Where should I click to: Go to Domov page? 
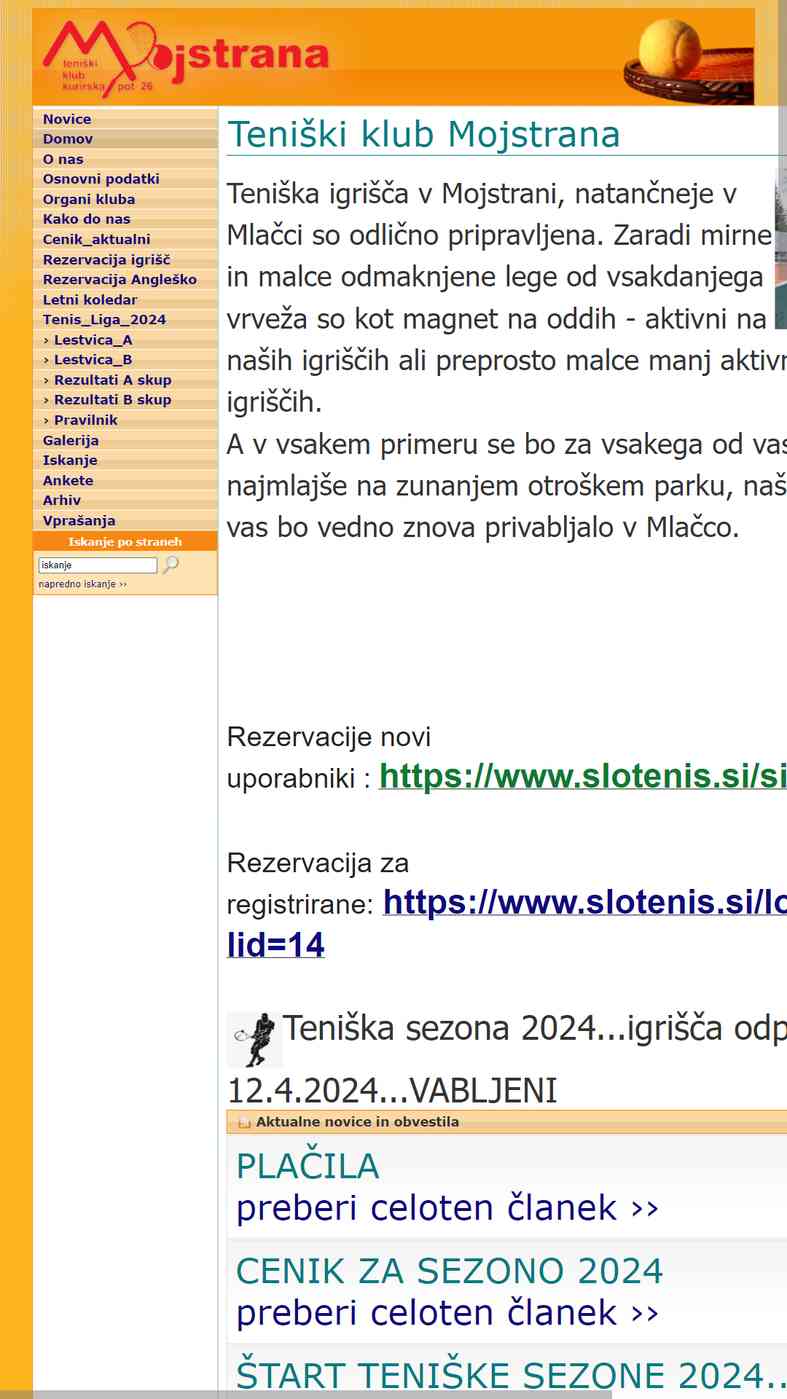pyautogui.click(x=125, y=139)
